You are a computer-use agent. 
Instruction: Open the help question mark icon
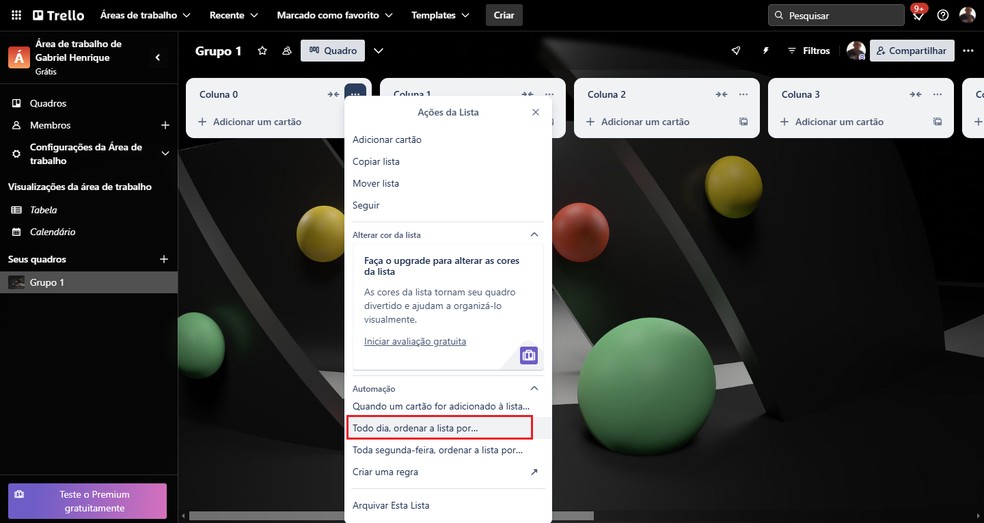[943, 15]
